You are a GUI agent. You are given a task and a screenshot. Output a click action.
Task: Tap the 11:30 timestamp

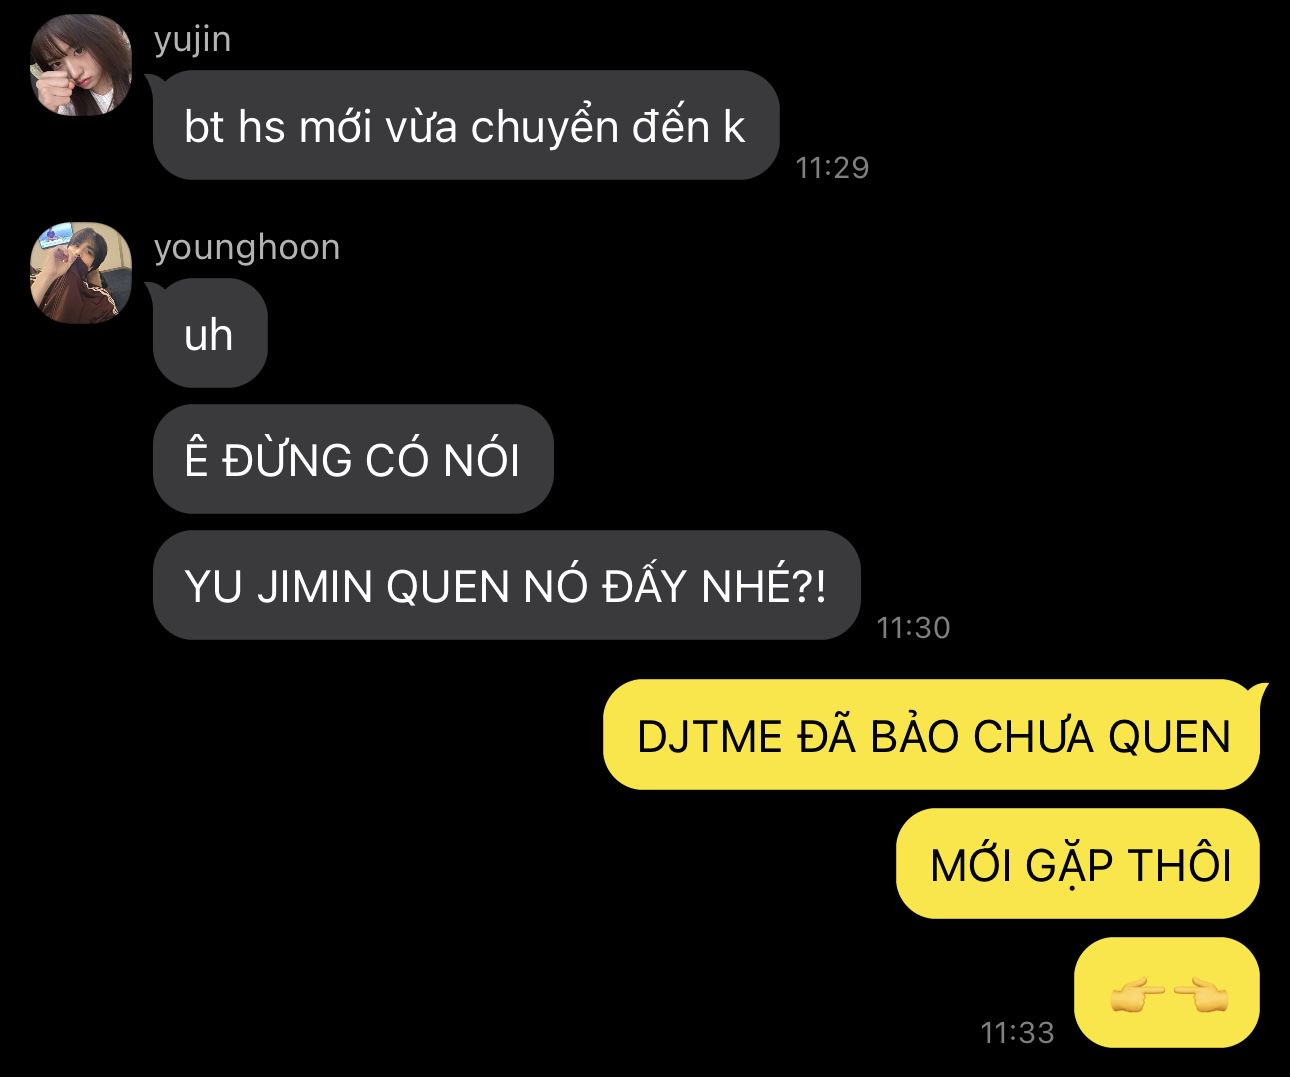pos(913,627)
